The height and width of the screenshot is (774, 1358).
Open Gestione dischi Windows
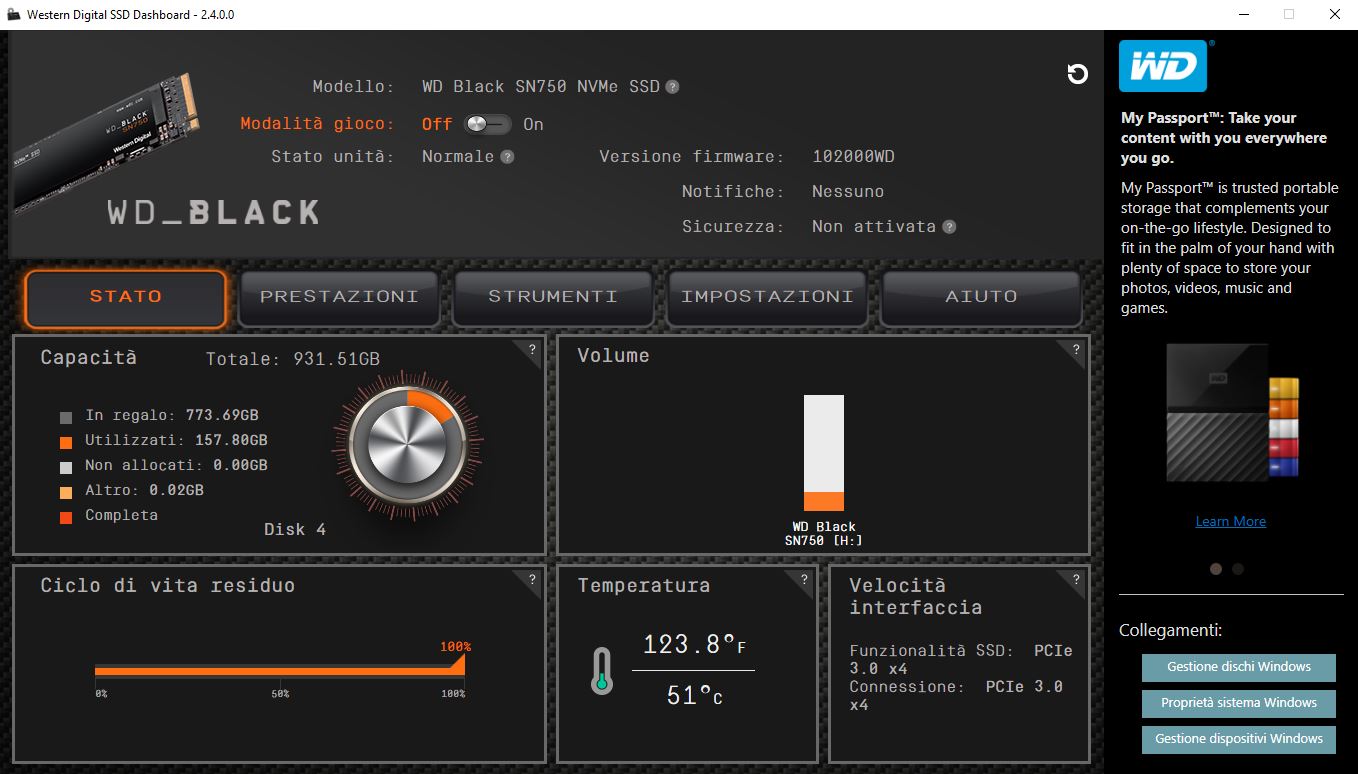point(1239,667)
